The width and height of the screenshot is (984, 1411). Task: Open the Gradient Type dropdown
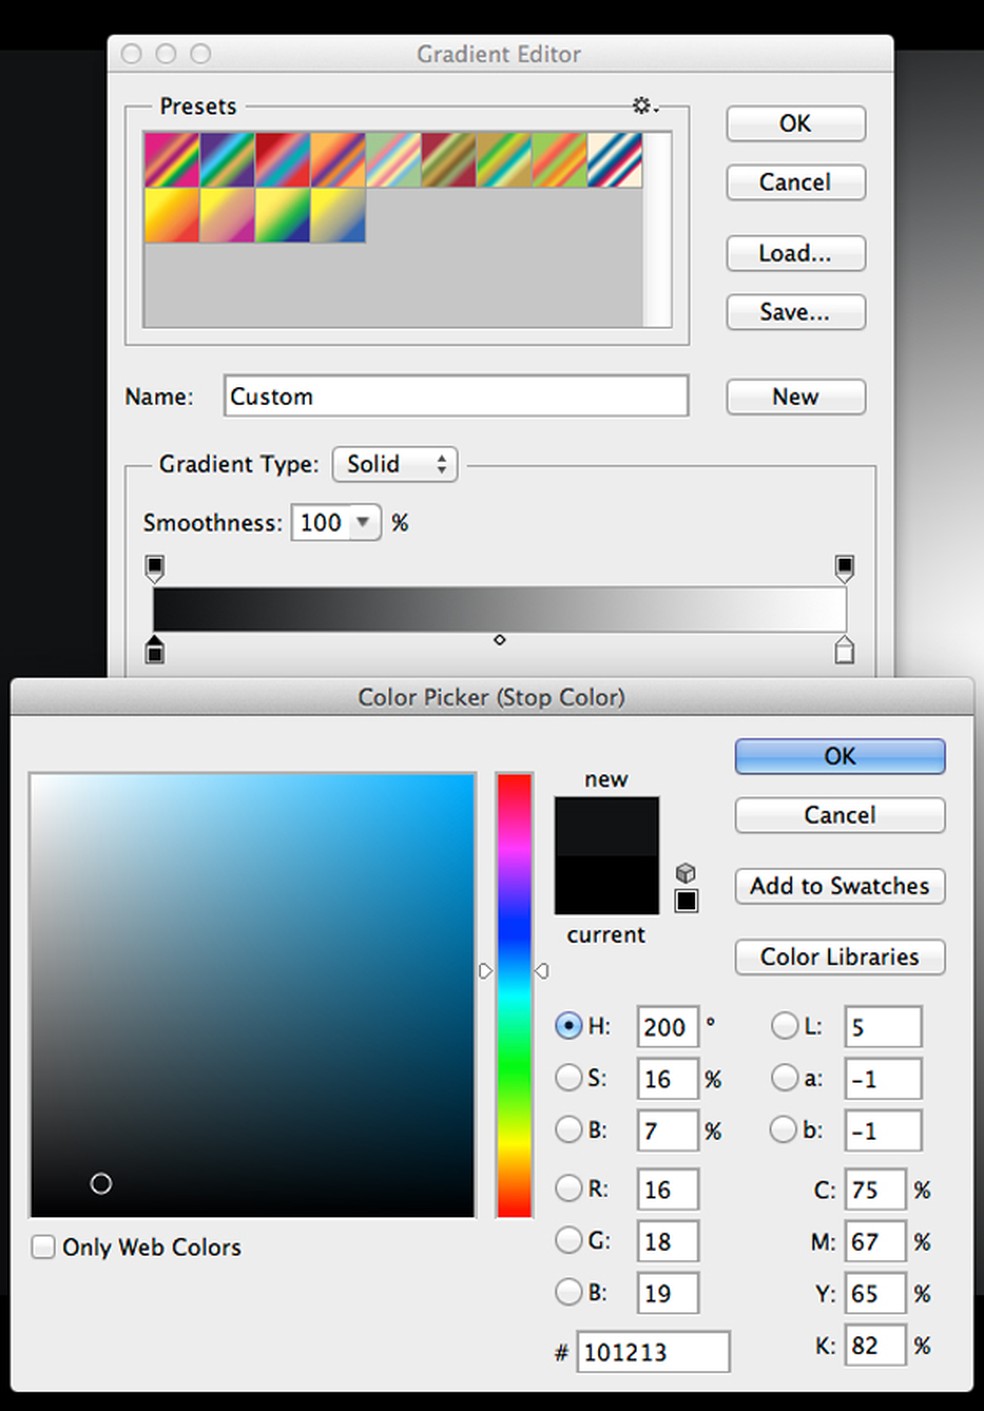395,464
